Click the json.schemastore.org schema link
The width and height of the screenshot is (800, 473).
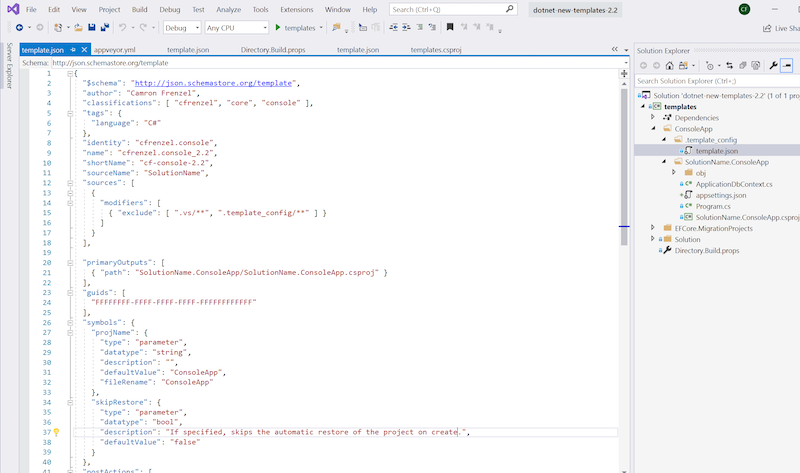pos(215,83)
